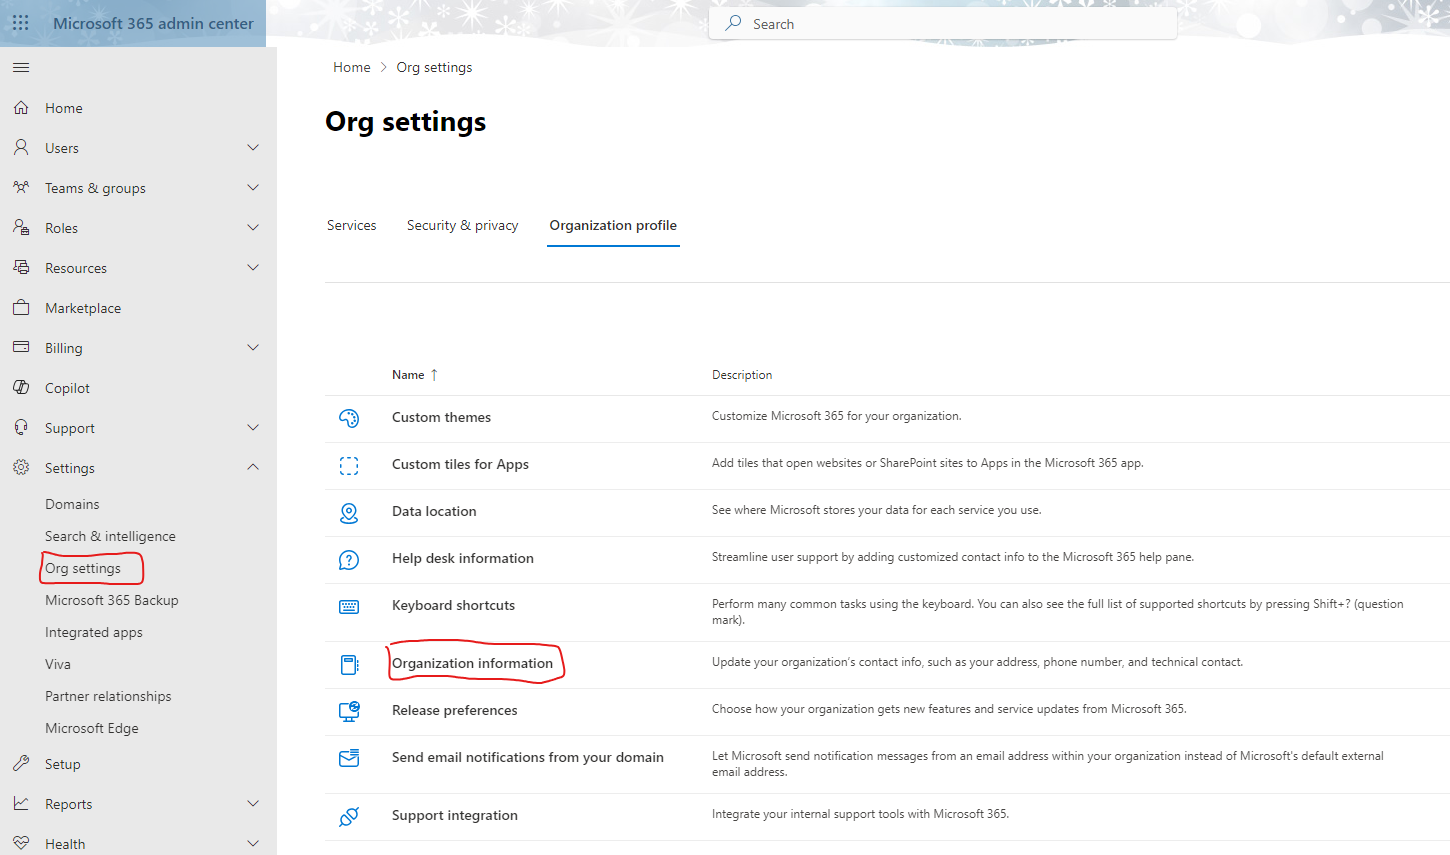
Task: Click the Copilot icon in sidebar
Action: coord(21,387)
